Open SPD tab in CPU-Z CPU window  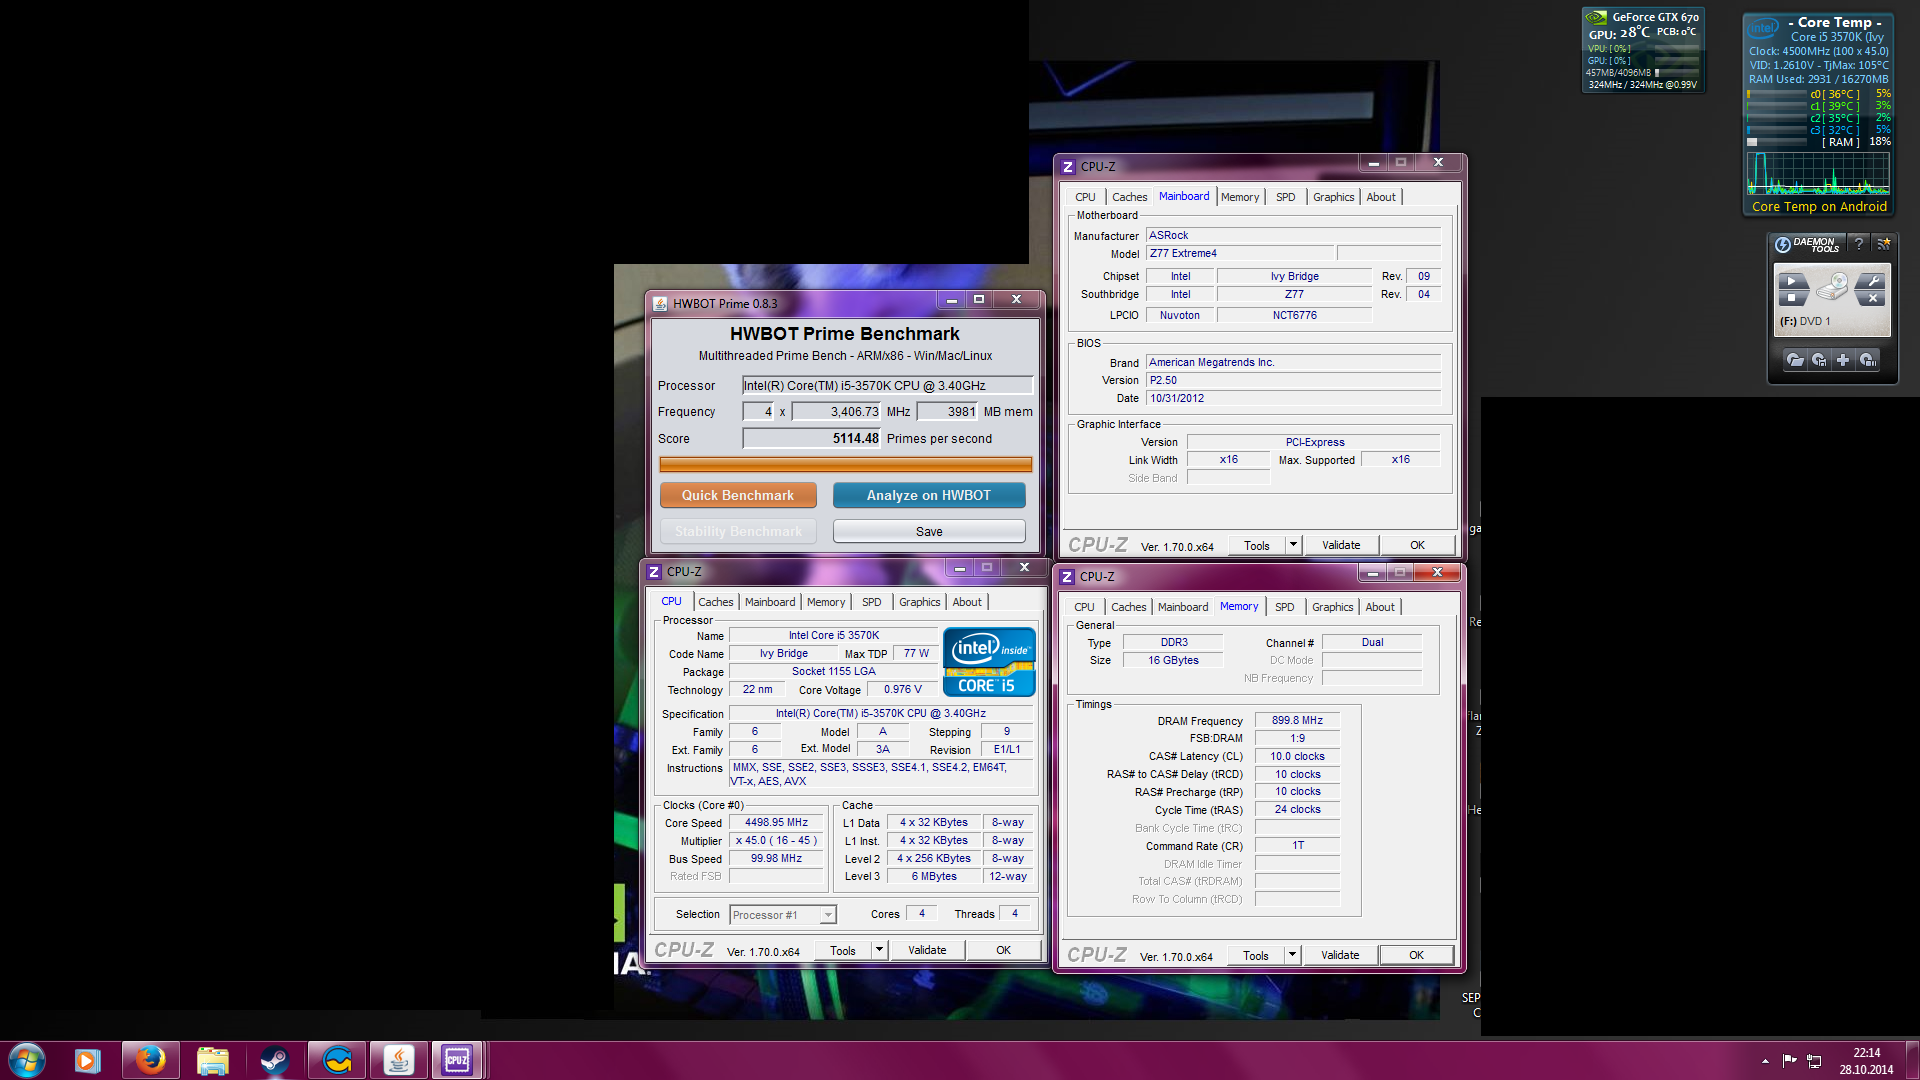tap(872, 602)
